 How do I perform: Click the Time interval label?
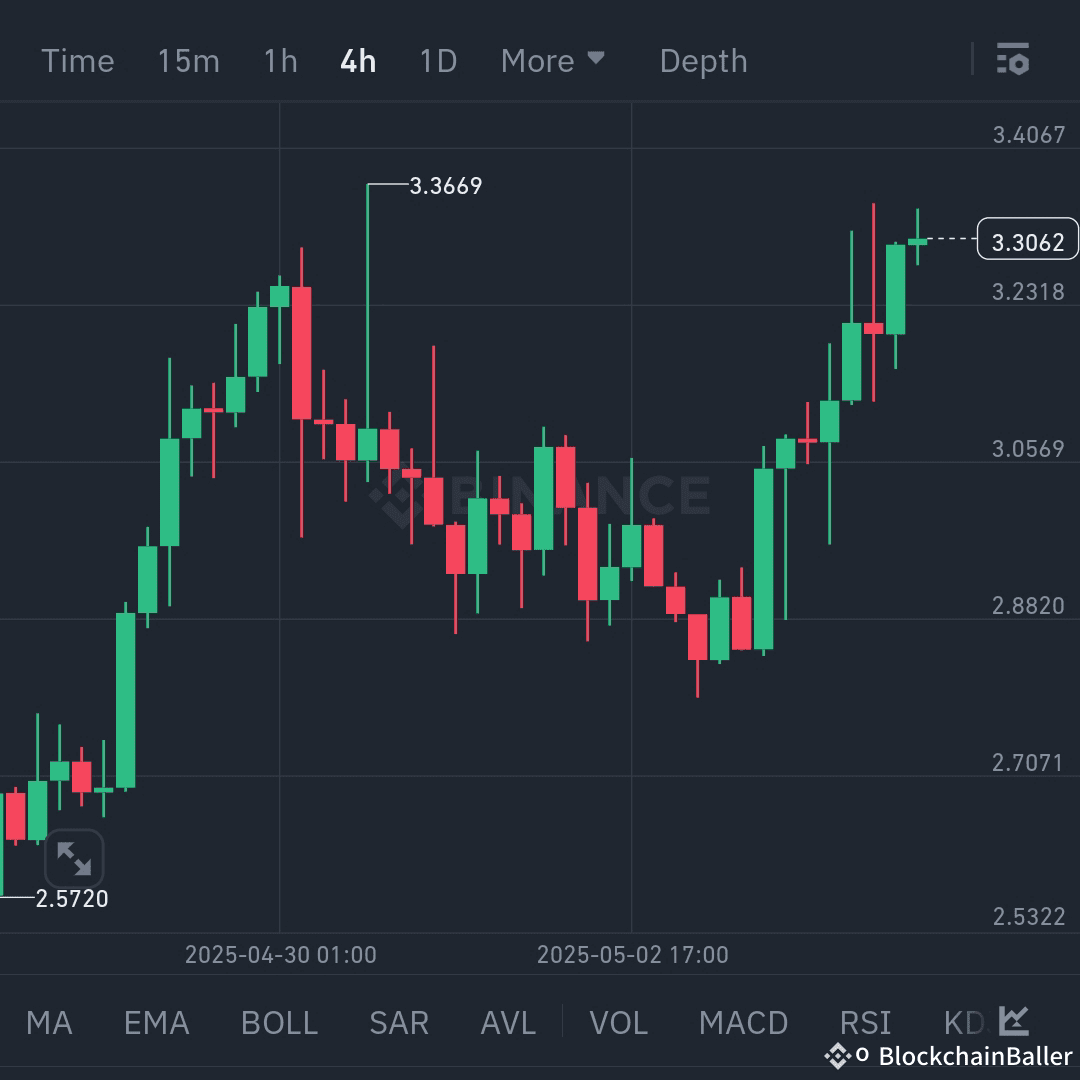coord(77,60)
